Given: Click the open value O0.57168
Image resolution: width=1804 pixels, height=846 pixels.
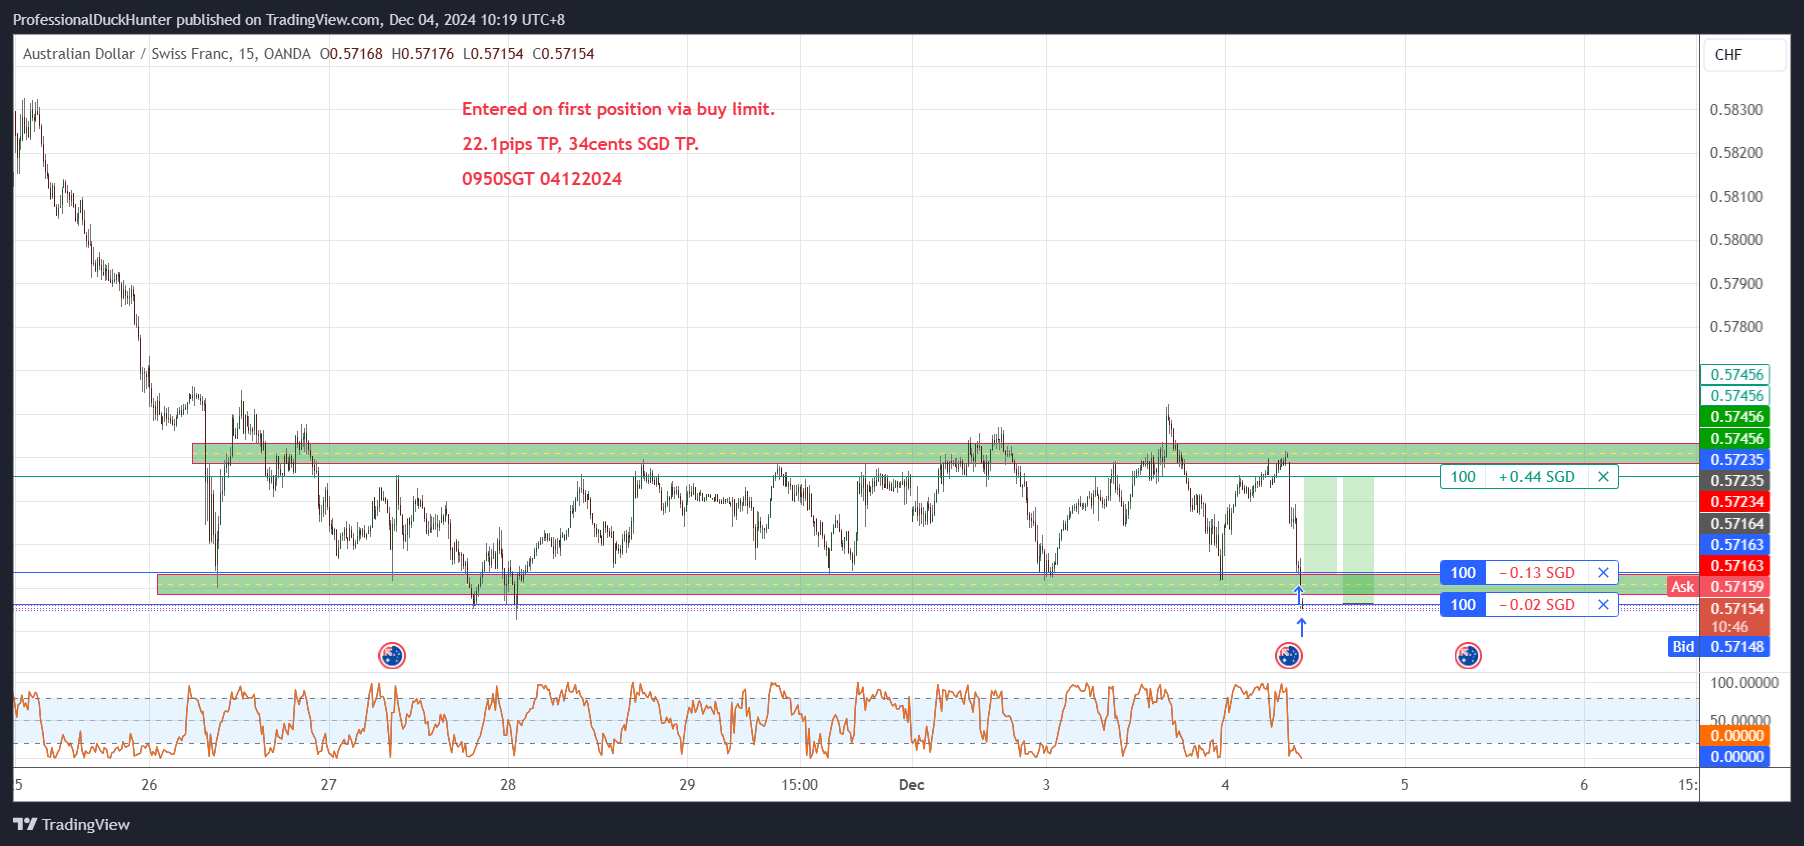Looking at the screenshot, I should point(351,54).
